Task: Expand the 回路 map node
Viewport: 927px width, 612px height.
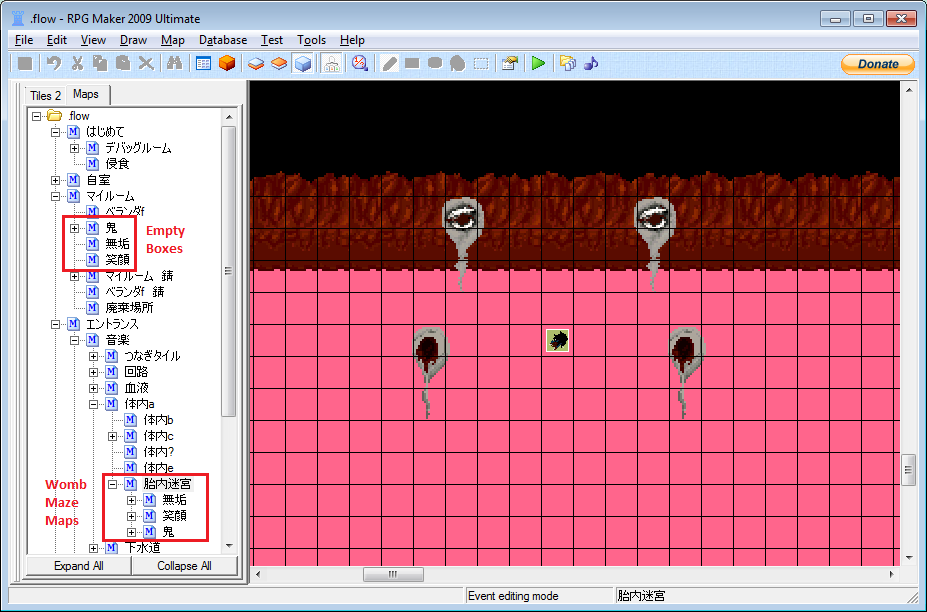Action: 93,372
